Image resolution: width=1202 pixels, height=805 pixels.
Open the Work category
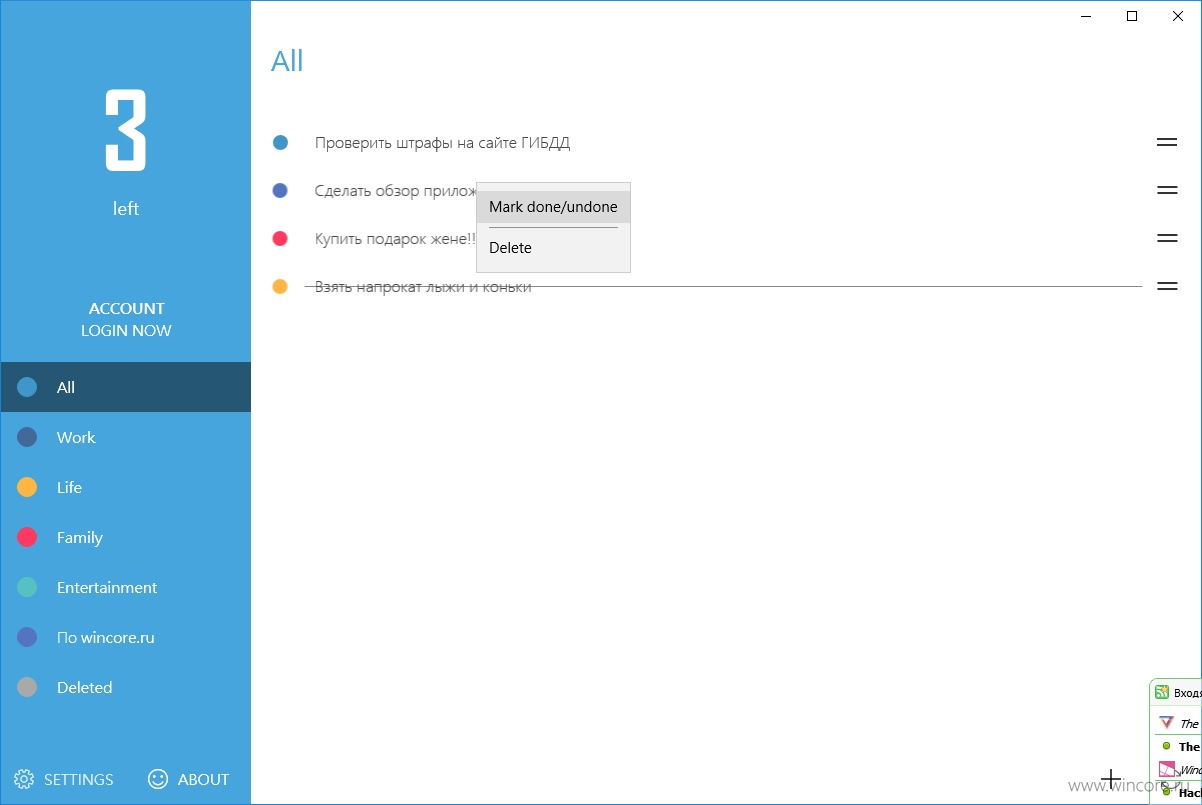126,437
